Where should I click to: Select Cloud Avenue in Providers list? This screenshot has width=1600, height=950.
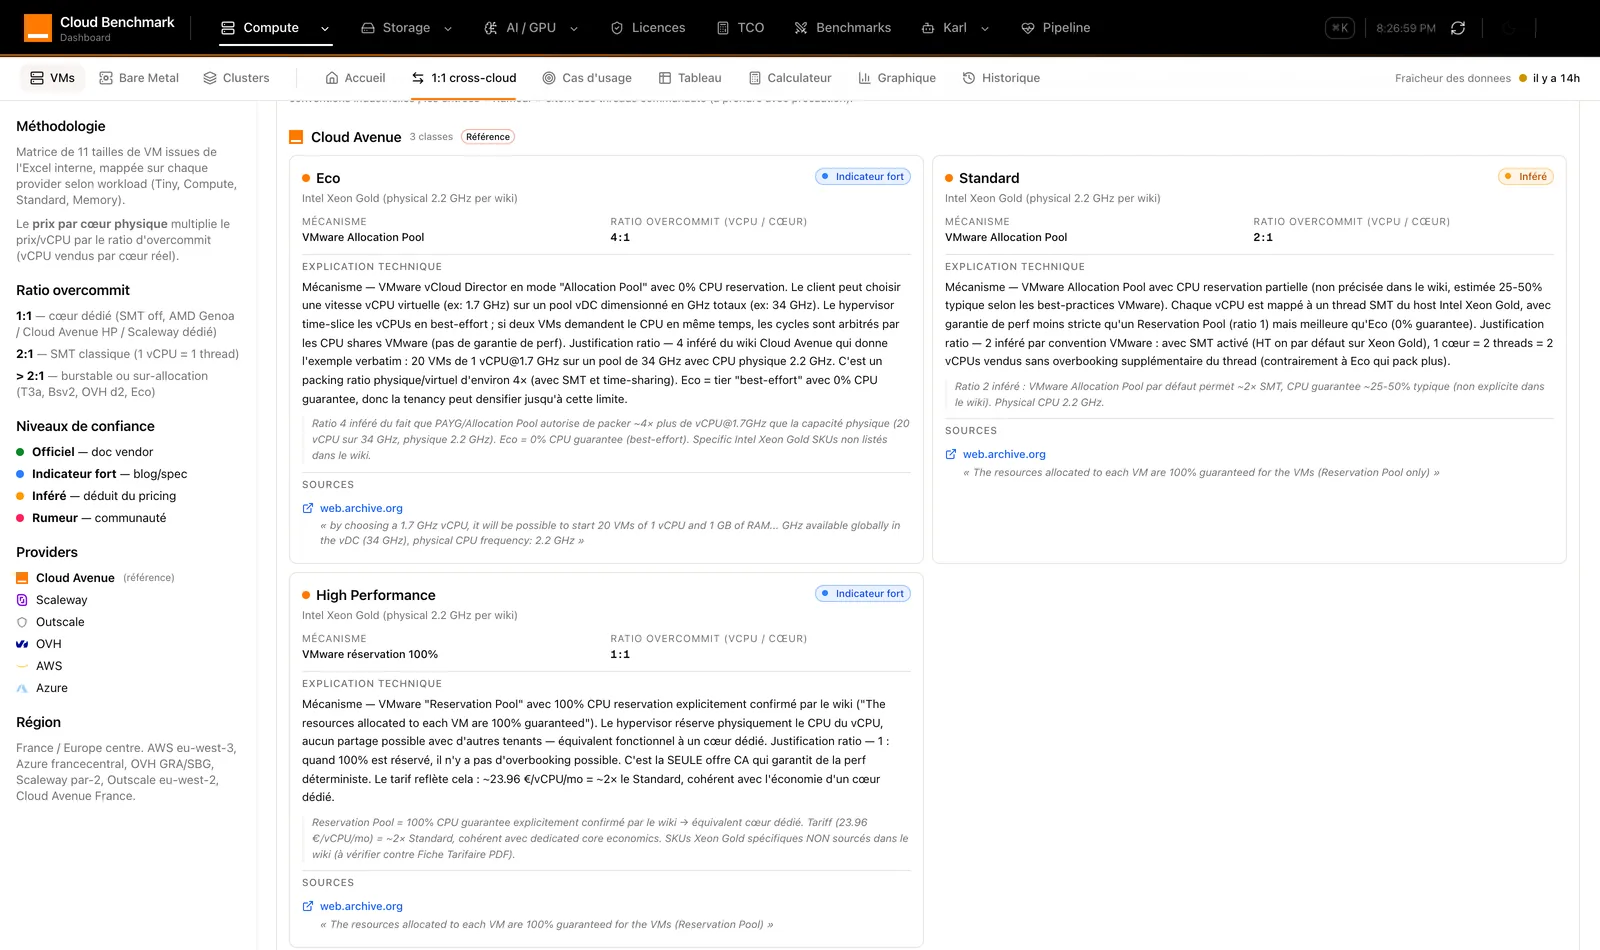75,578
